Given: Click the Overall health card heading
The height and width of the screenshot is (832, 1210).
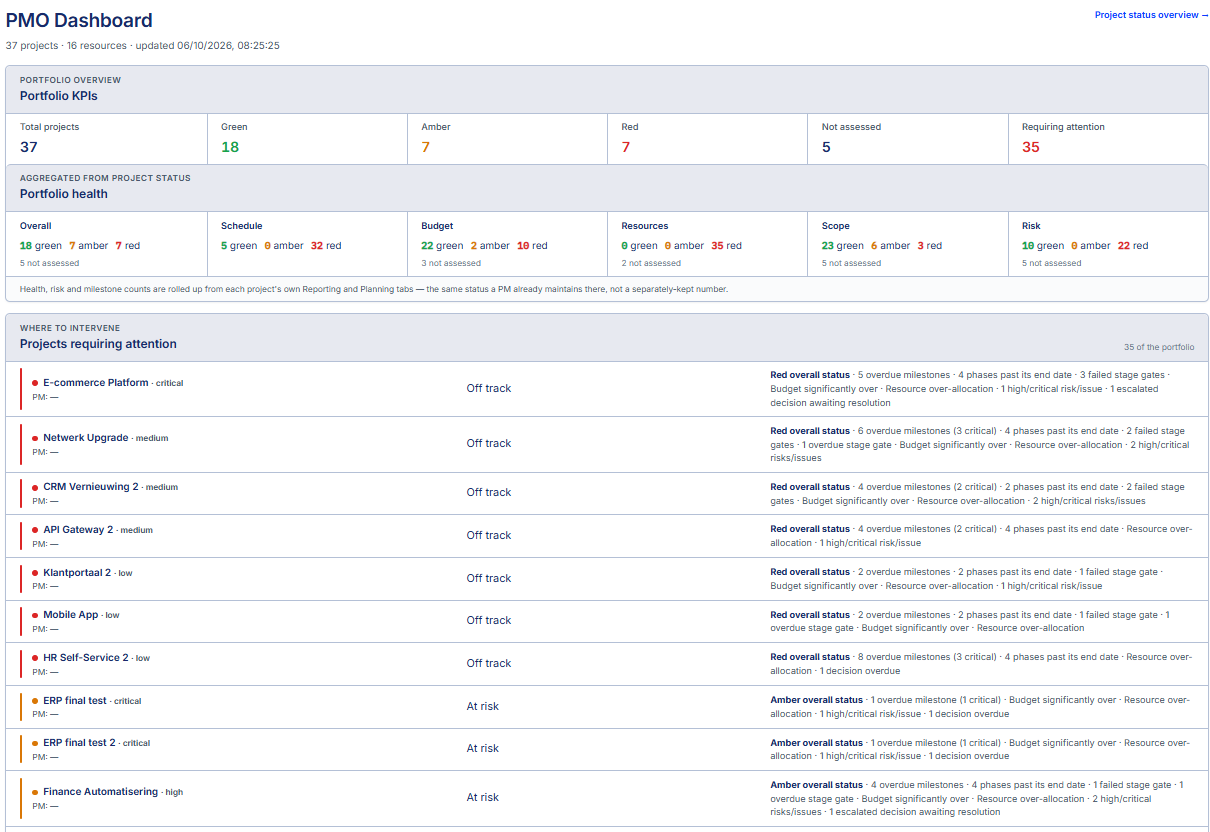Looking at the screenshot, I should coord(36,226).
